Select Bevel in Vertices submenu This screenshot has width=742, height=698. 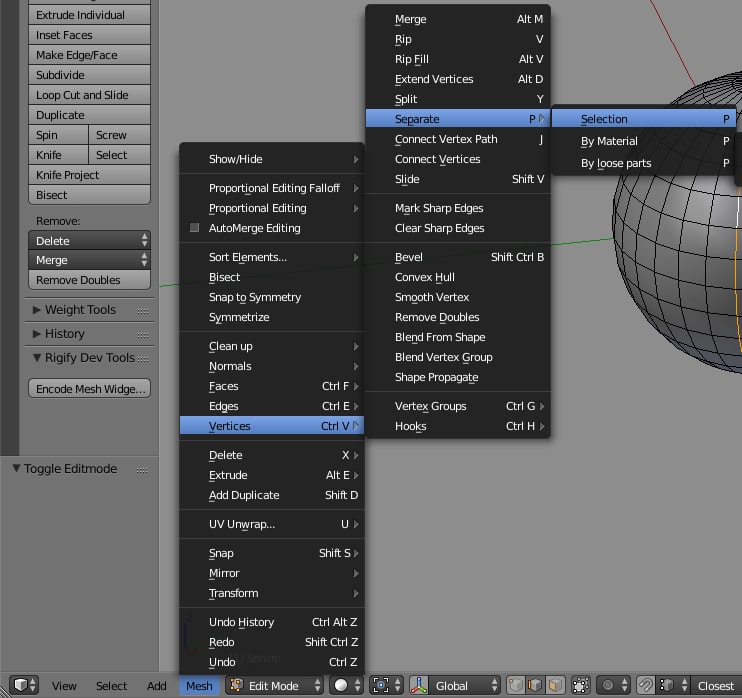(458, 257)
